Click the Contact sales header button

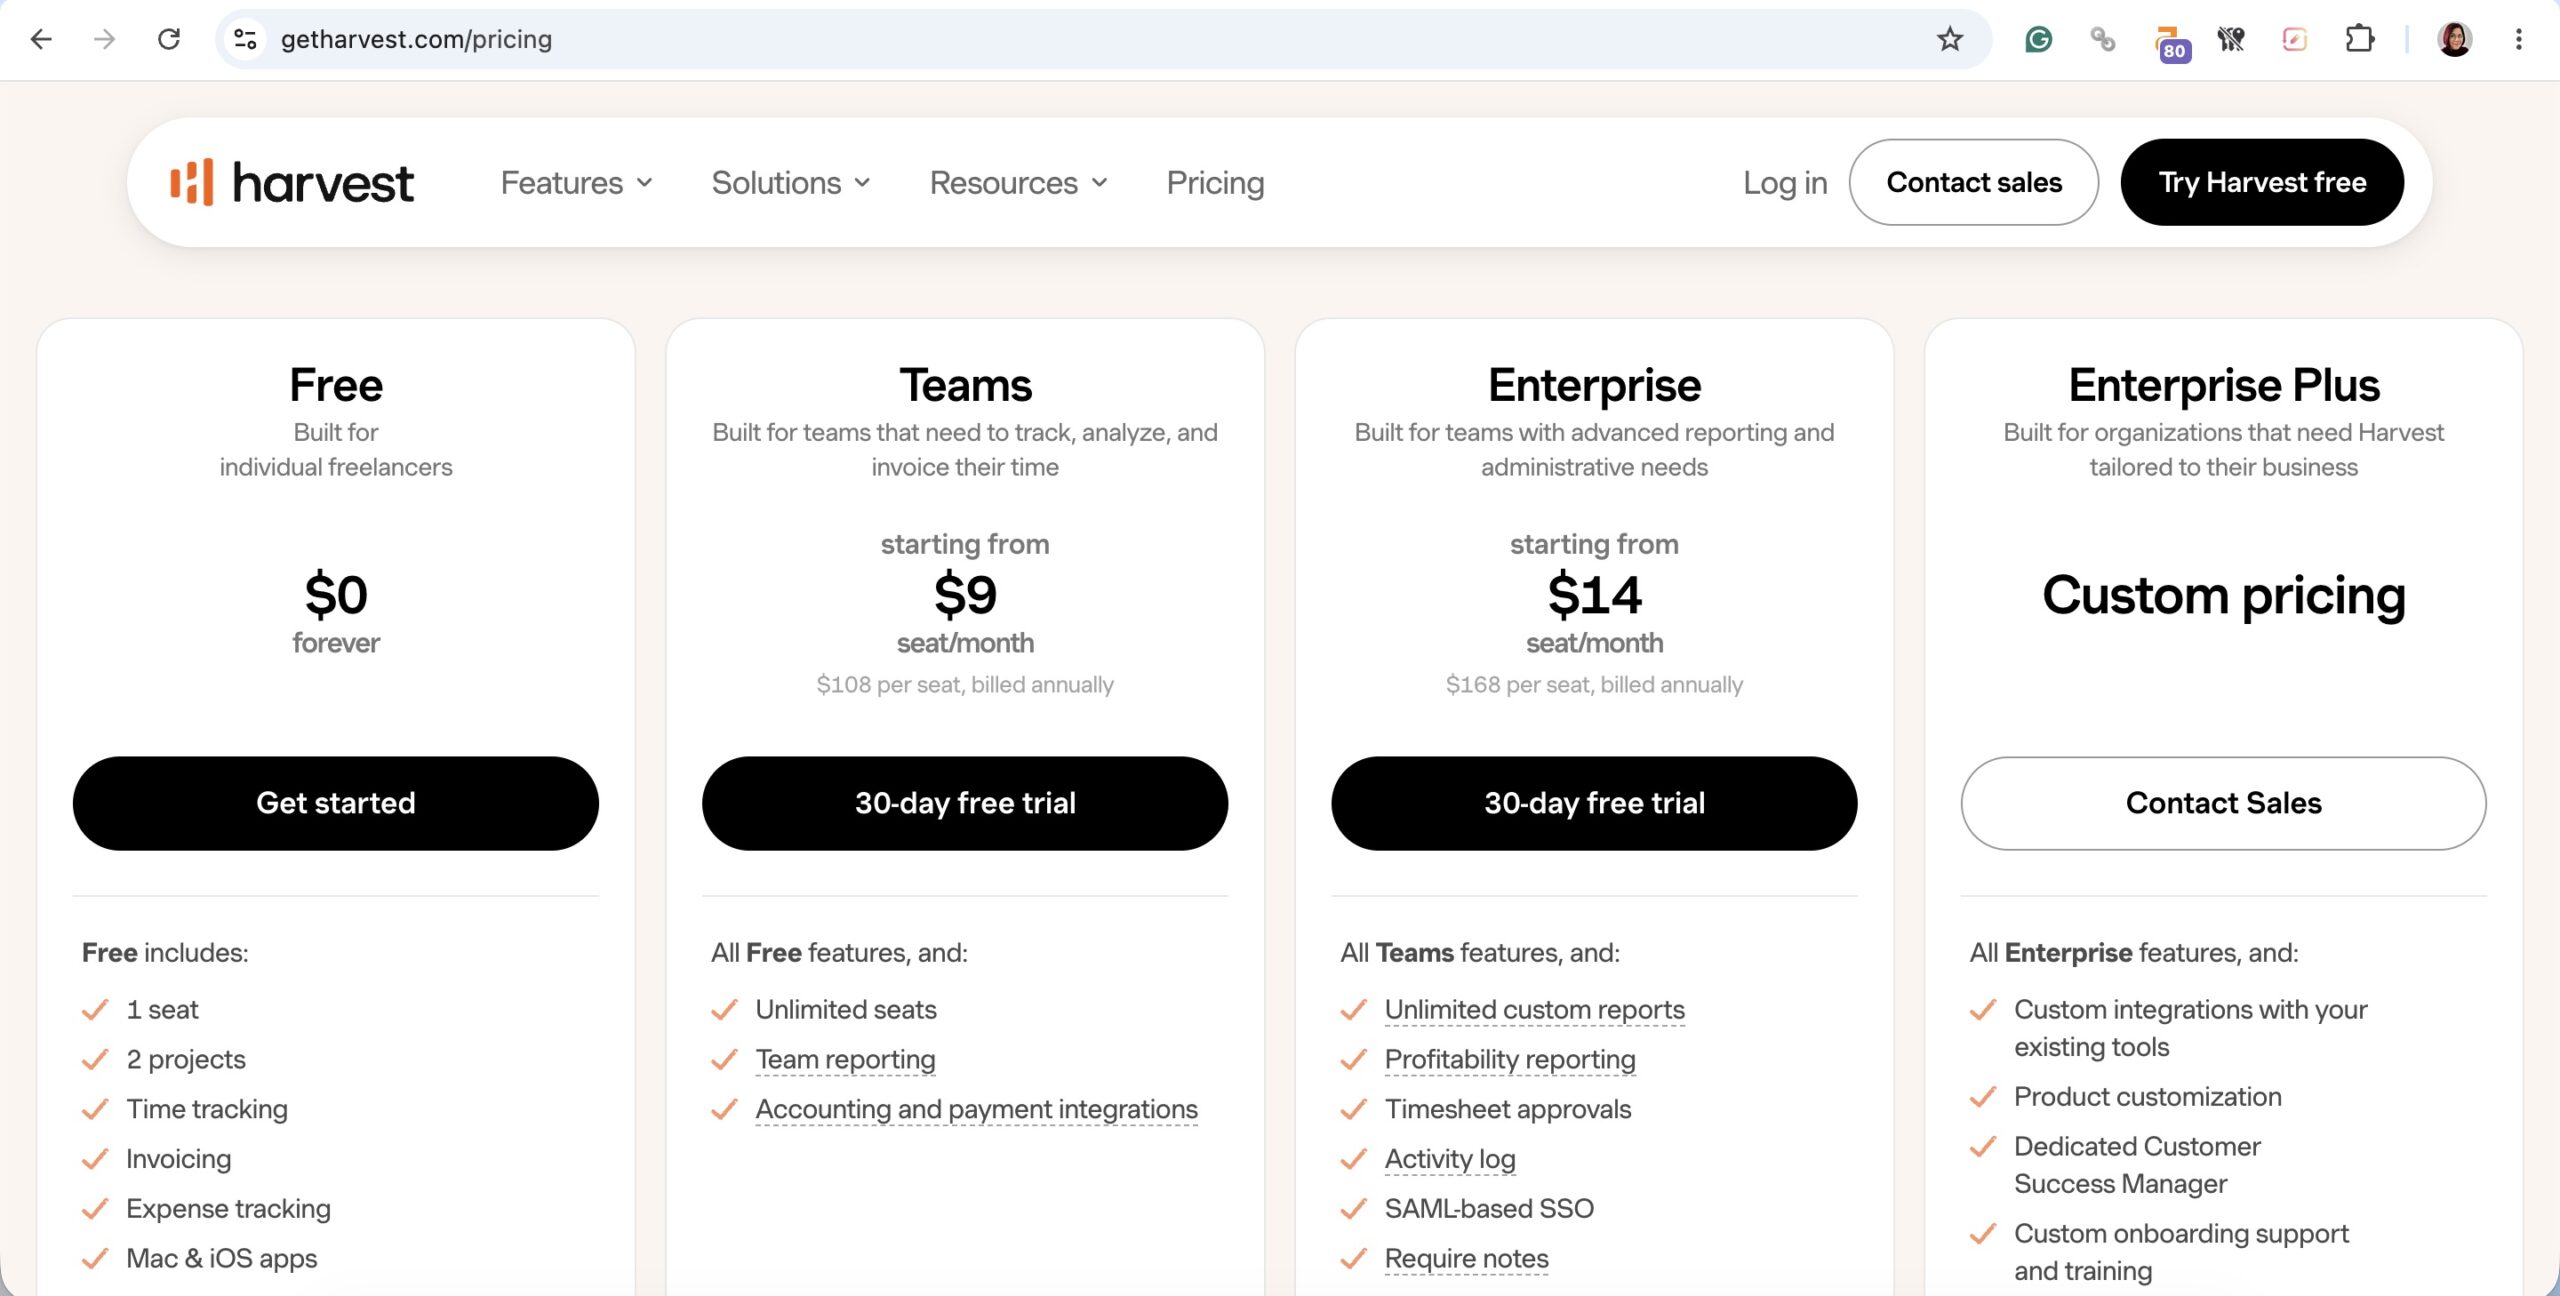click(1974, 182)
